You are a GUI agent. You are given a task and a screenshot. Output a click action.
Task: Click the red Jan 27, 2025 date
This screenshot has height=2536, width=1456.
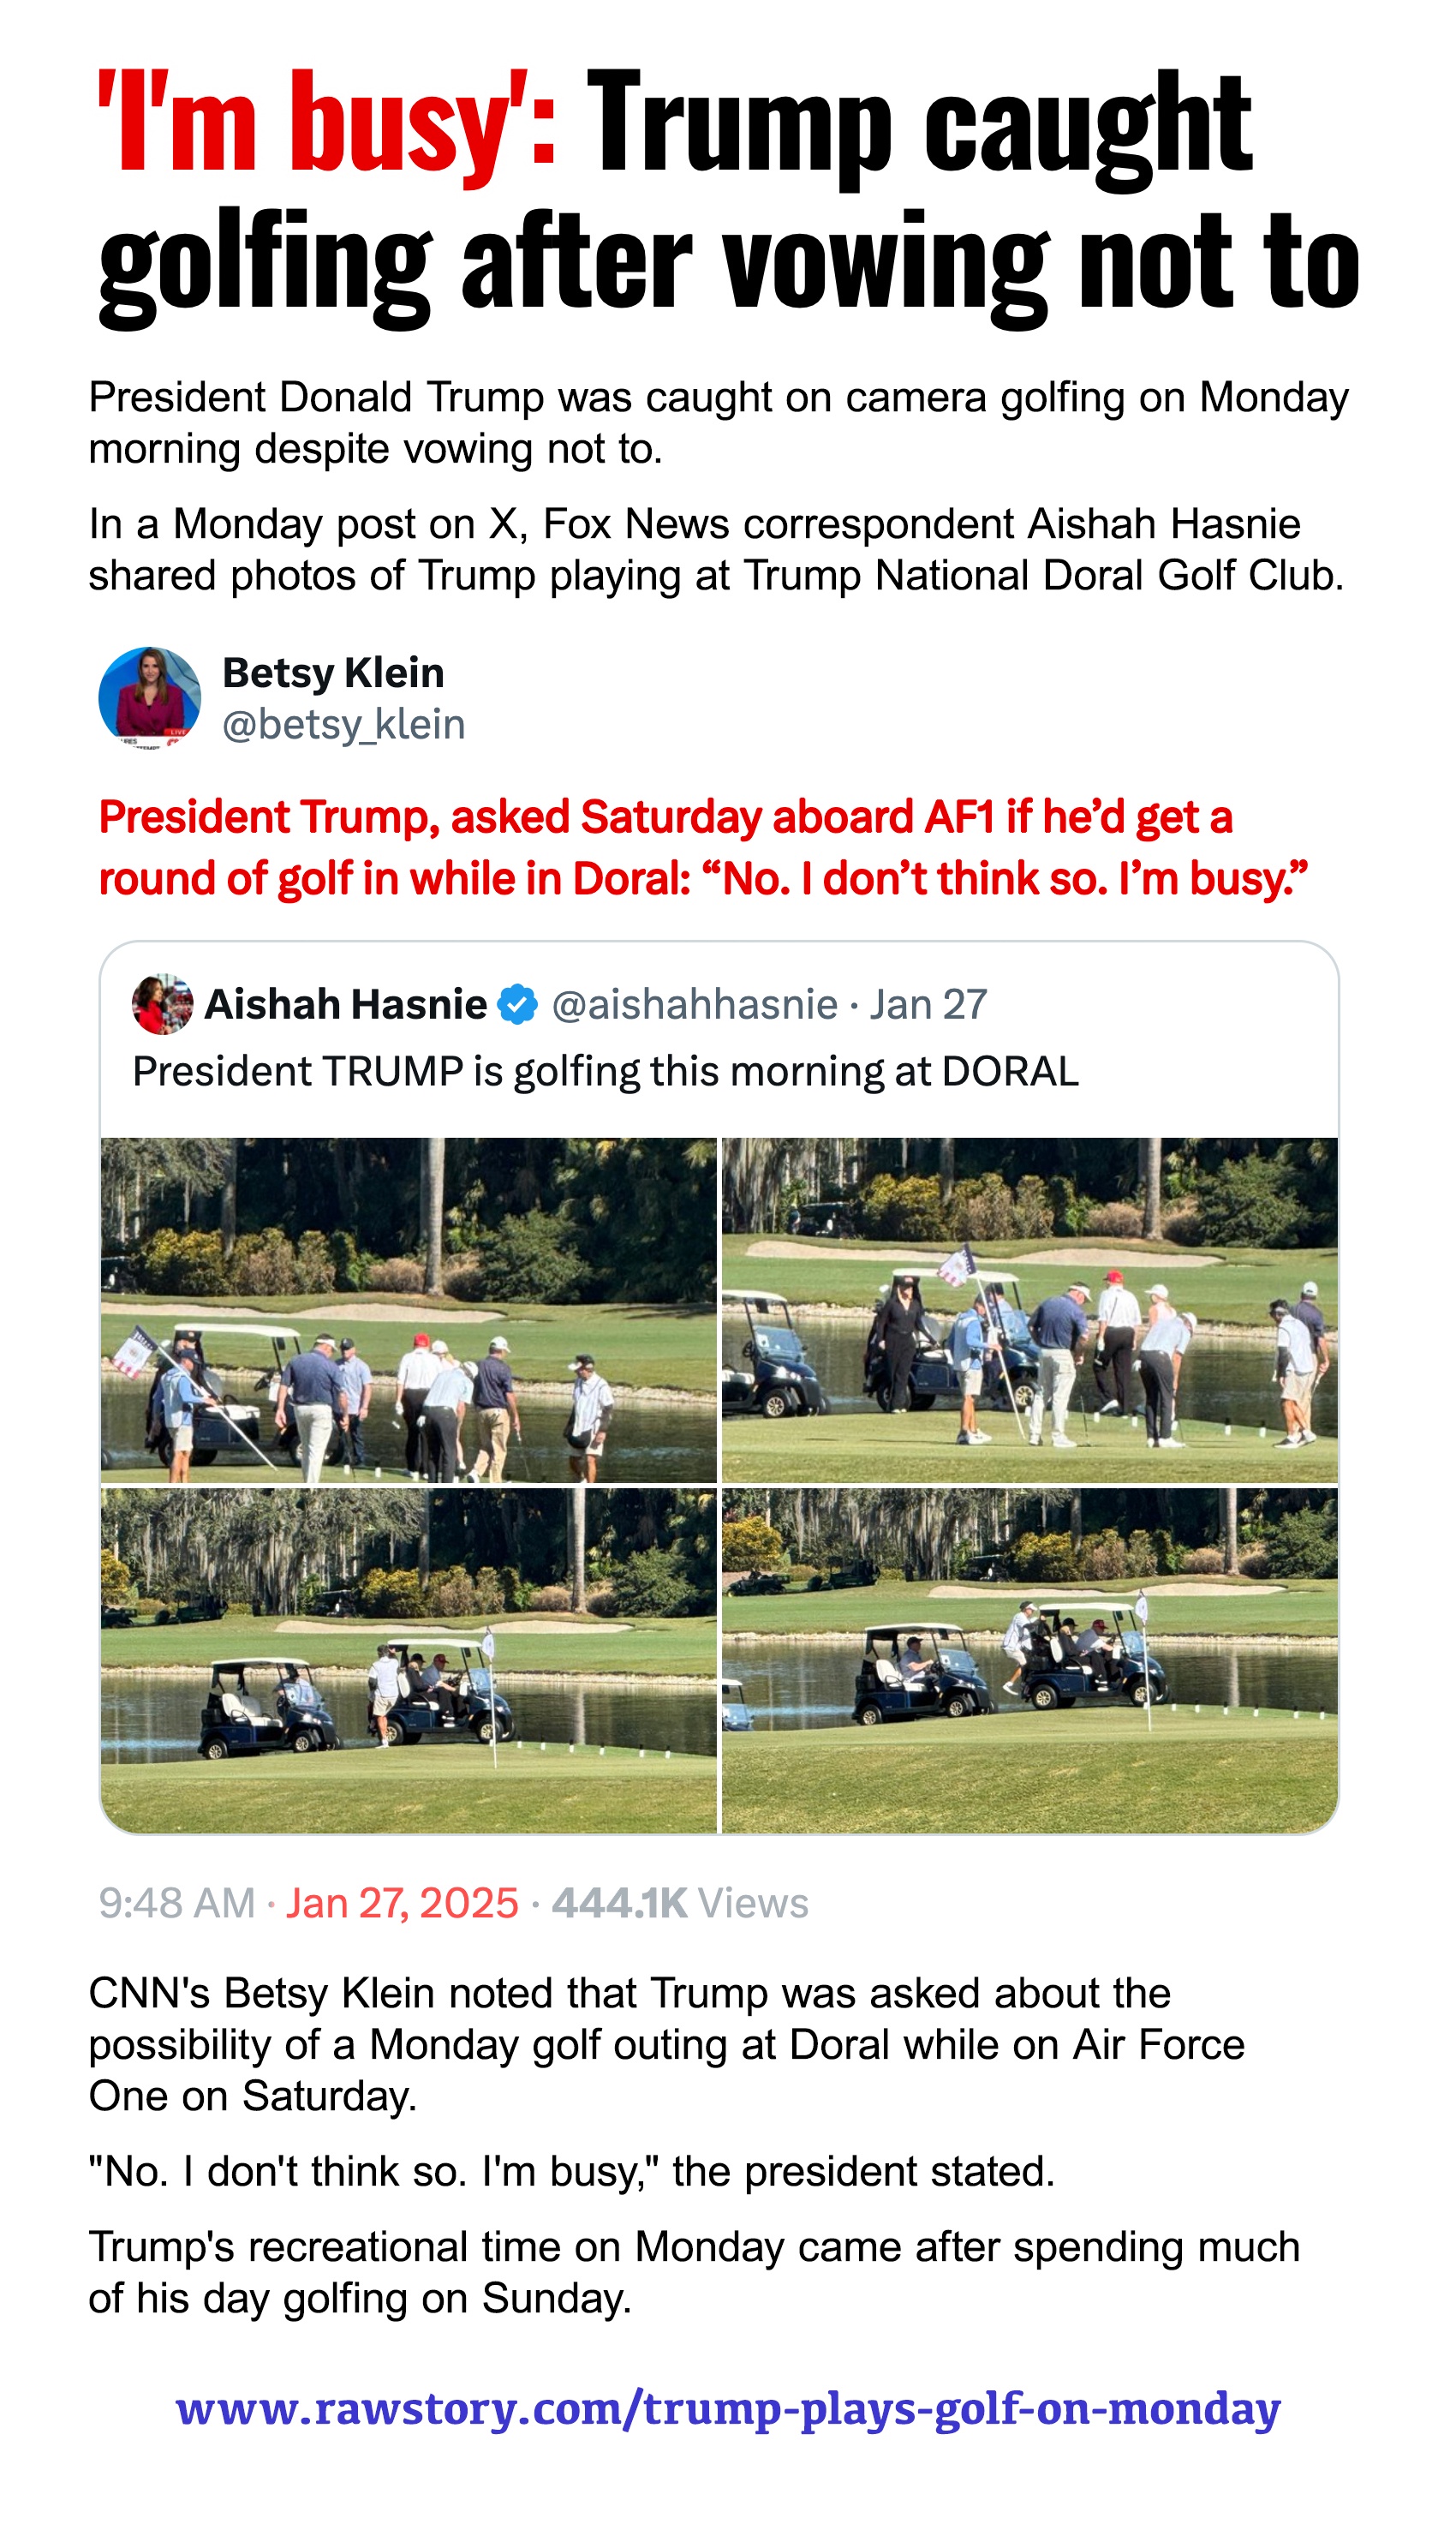(x=402, y=1904)
